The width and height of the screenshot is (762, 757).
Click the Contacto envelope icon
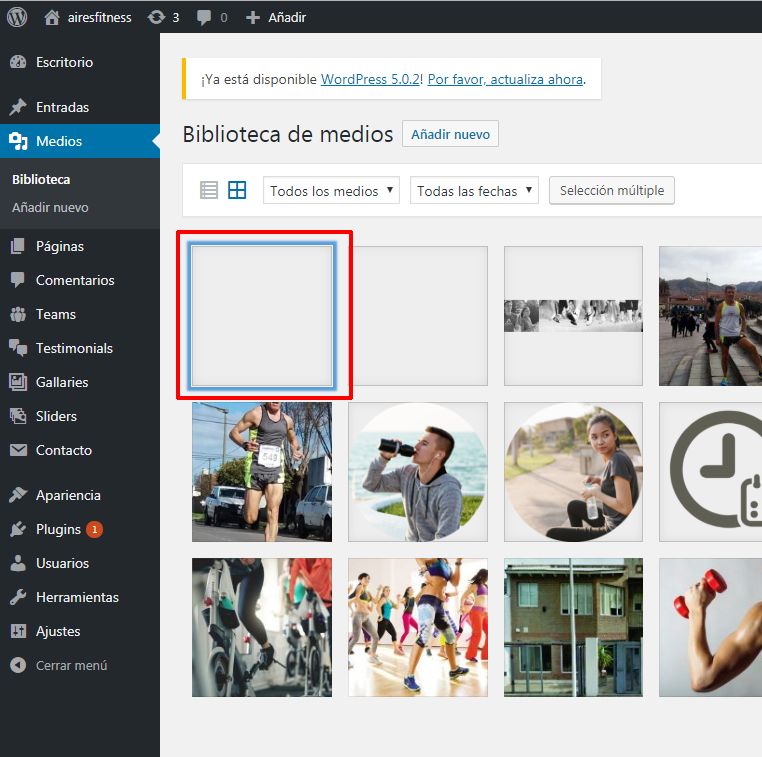tap(18, 450)
